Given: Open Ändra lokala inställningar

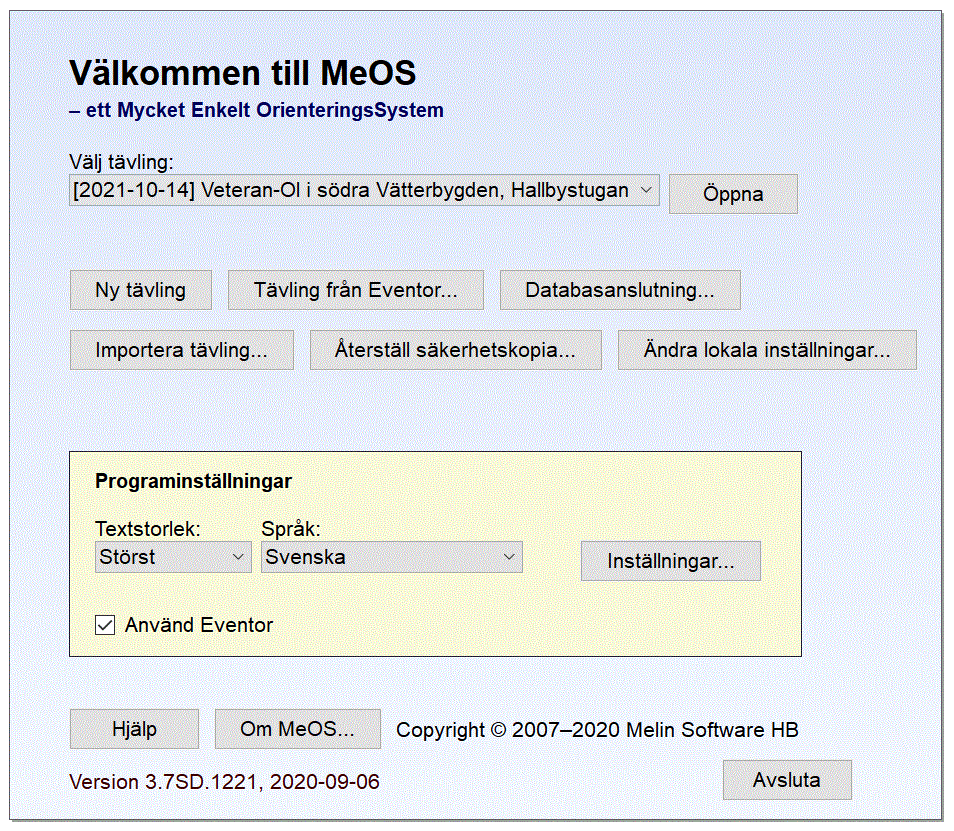Looking at the screenshot, I should point(766,349).
